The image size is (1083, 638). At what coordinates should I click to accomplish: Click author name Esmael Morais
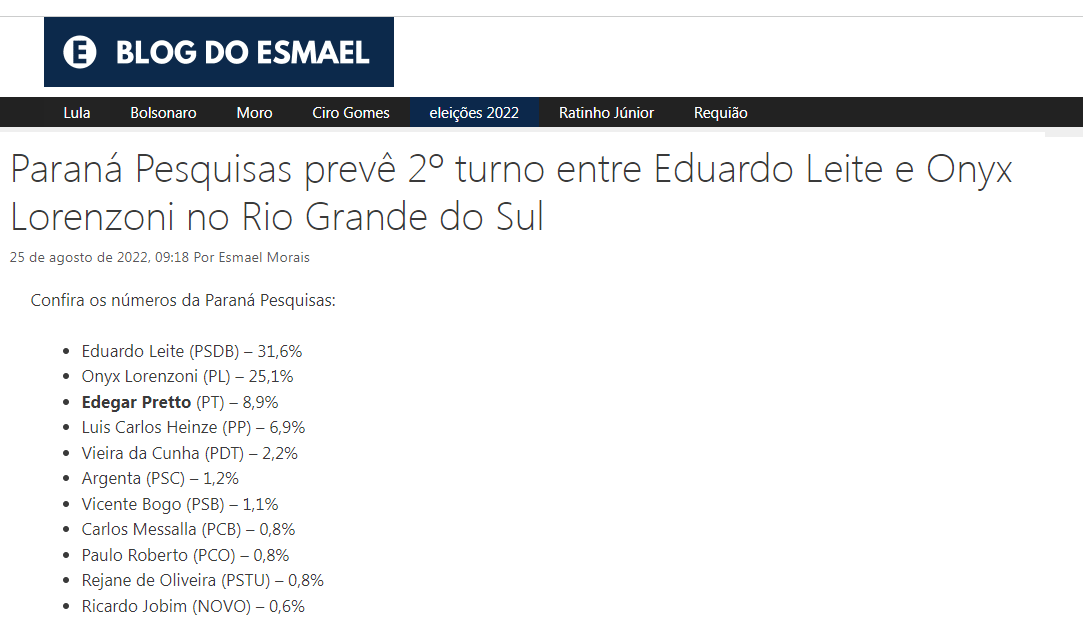(264, 258)
